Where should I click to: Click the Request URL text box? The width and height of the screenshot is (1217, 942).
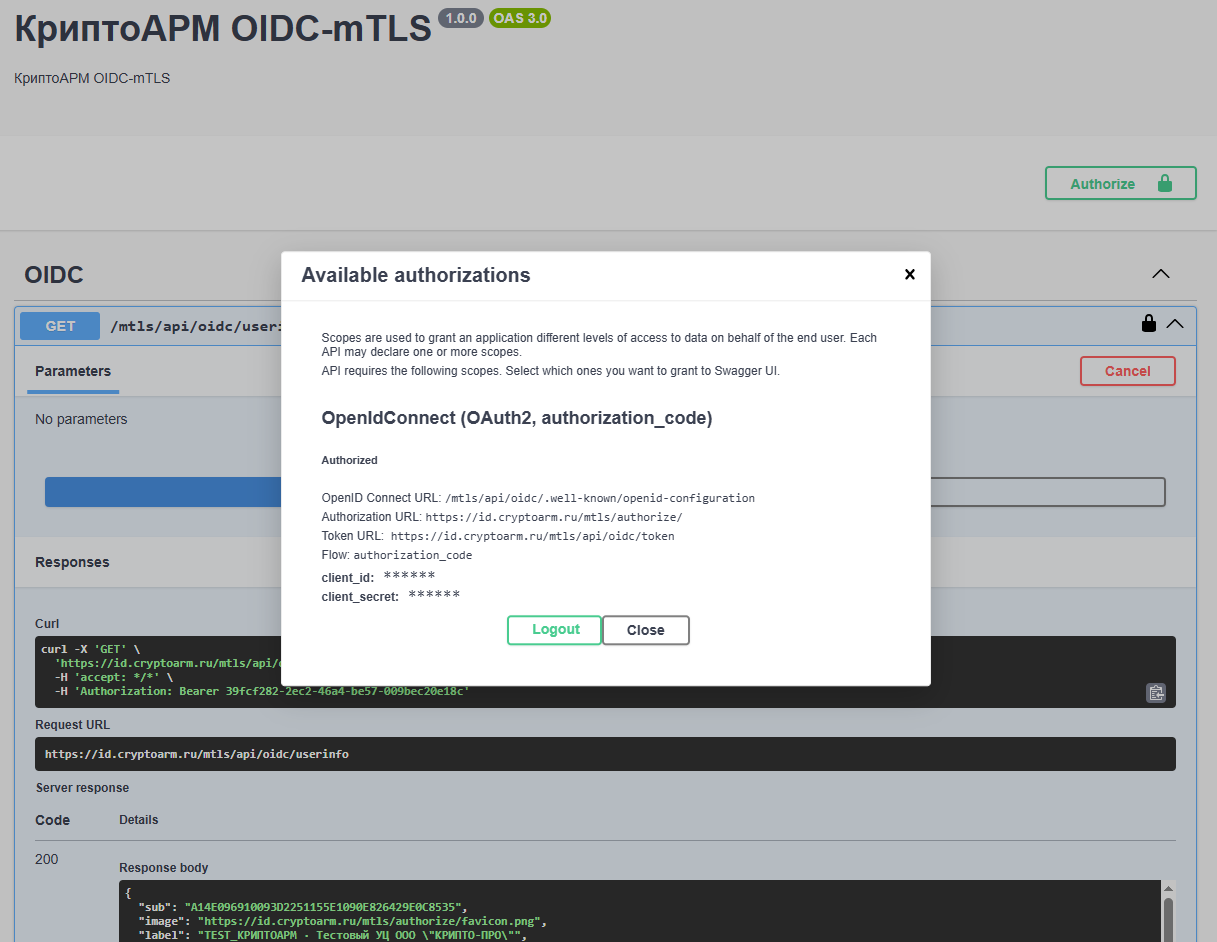click(x=605, y=754)
